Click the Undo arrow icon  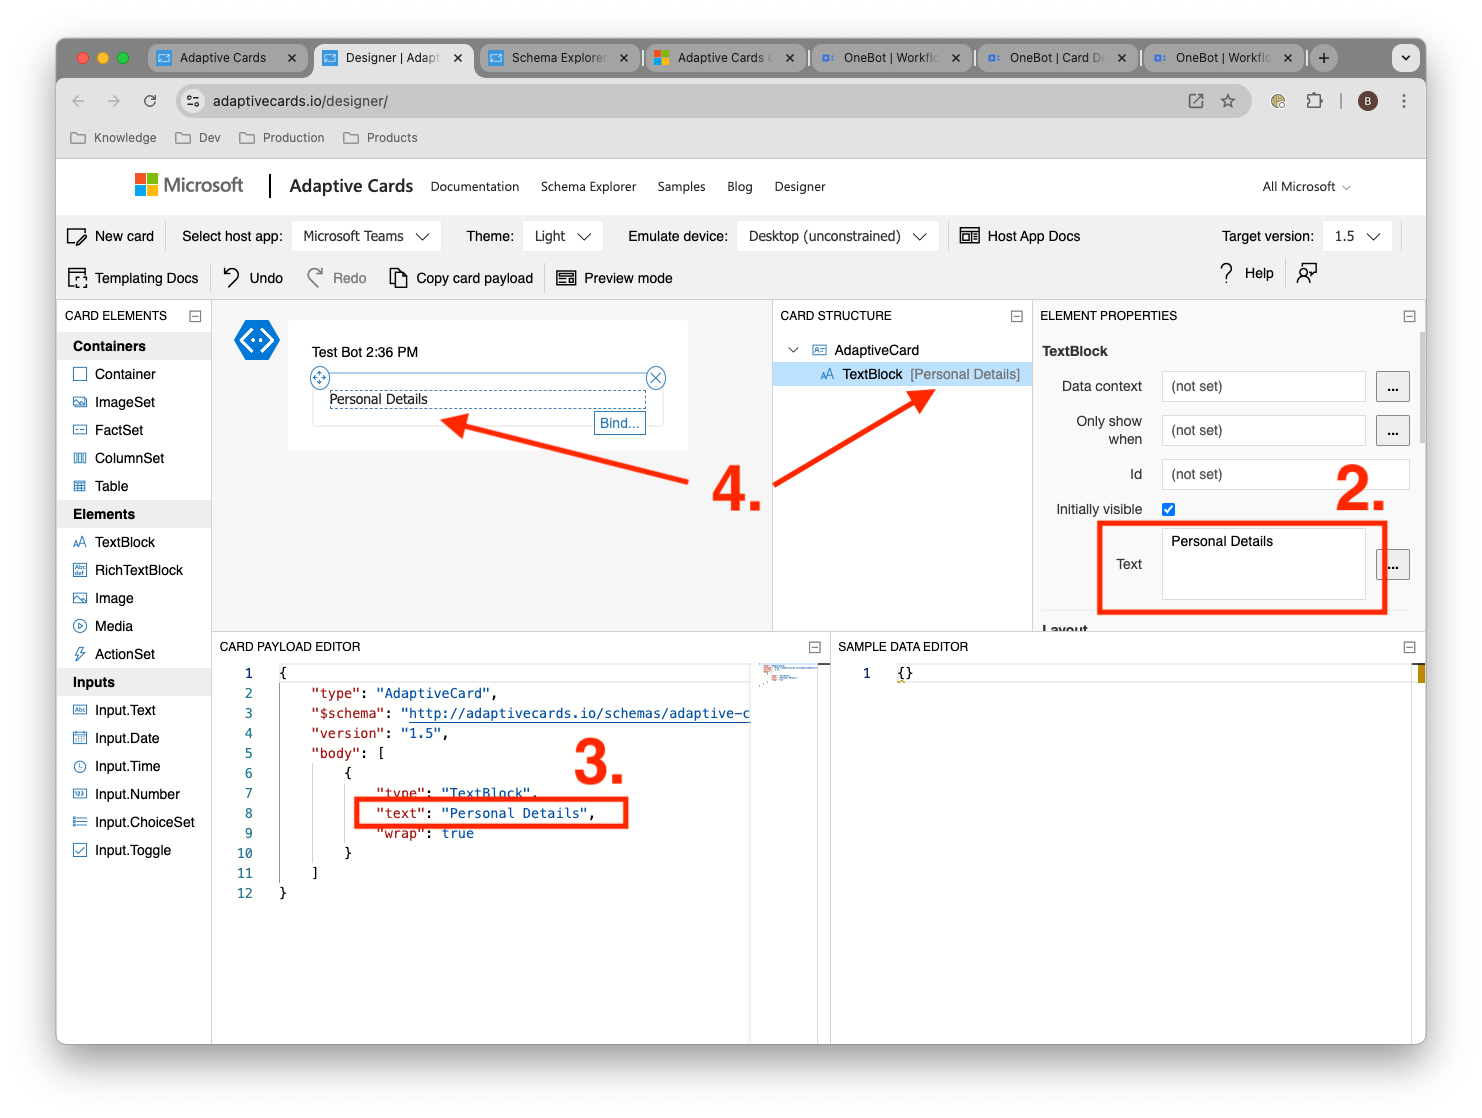232,277
